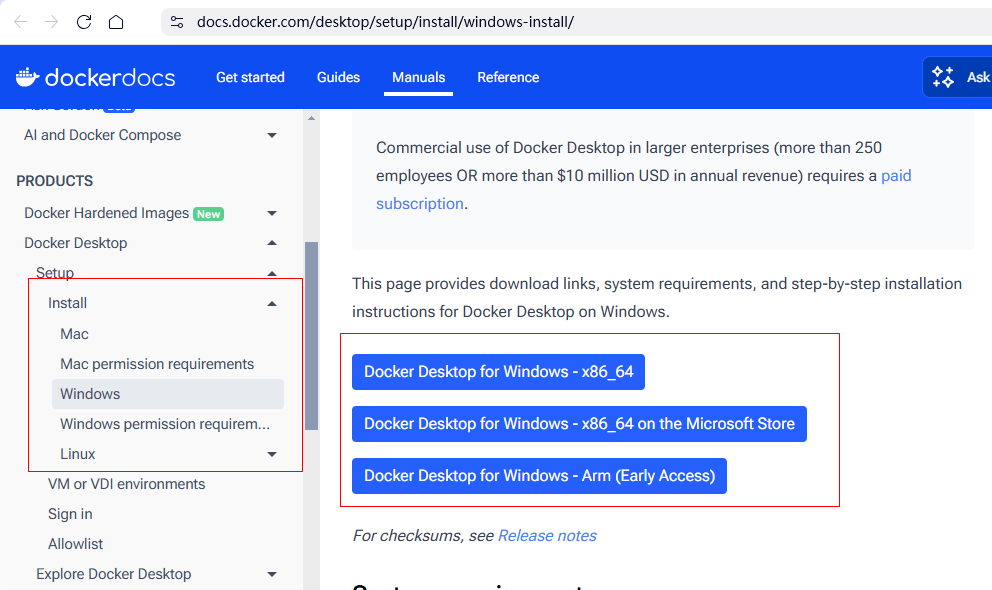Open x86_64 on the Microsoft Store button

tap(580, 424)
